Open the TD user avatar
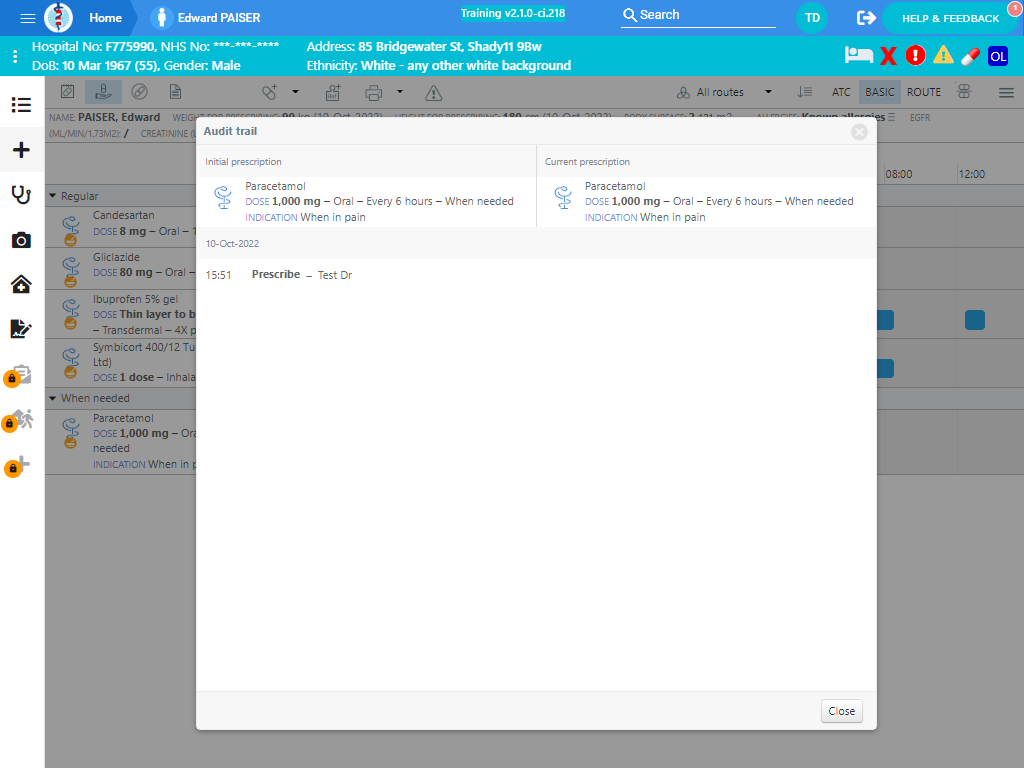This screenshot has width=1024, height=768. click(812, 18)
